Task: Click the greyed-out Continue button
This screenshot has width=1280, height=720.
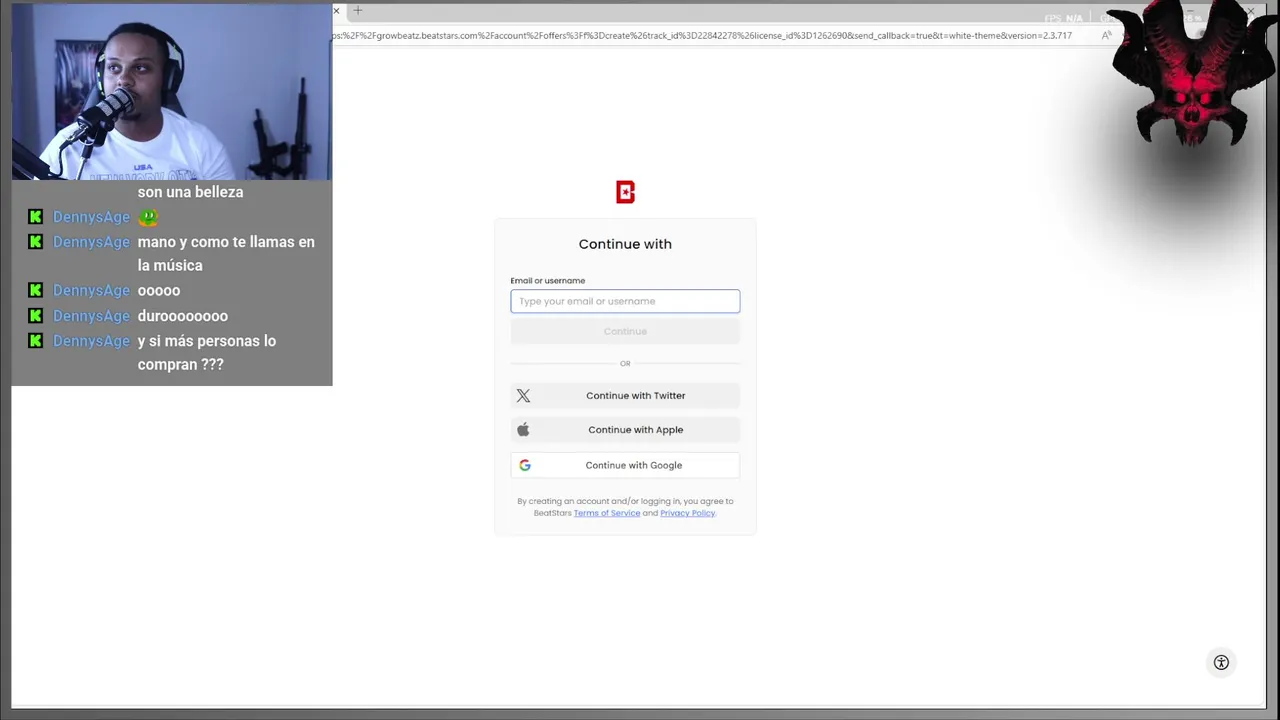Action: [625, 331]
